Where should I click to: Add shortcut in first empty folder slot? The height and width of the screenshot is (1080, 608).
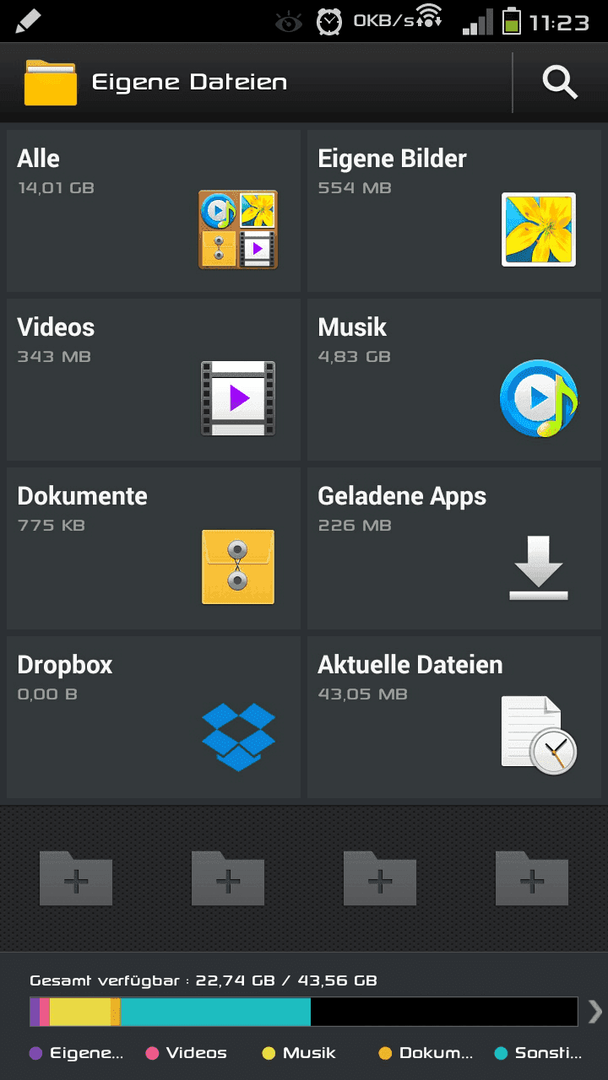pos(76,878)
